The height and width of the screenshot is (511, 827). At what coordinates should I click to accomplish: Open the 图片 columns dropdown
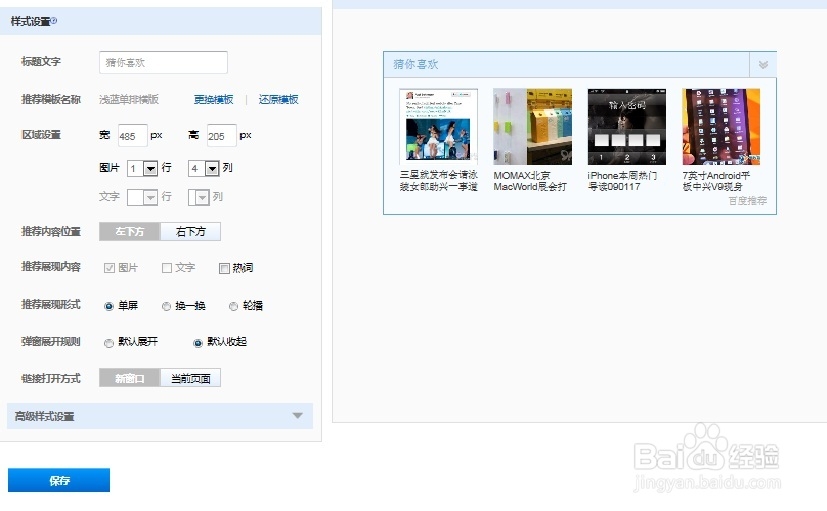(204, 168)
